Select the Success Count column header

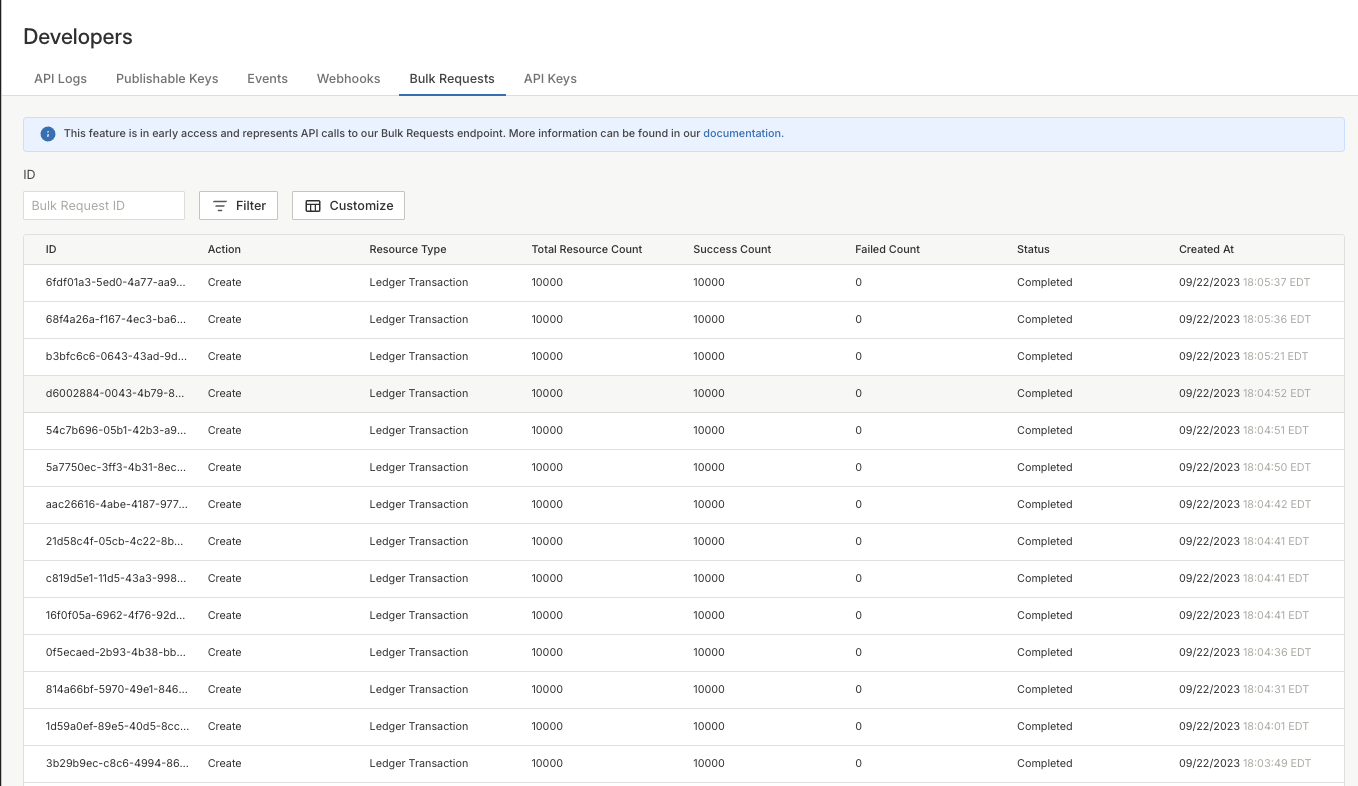click(732, 249)
